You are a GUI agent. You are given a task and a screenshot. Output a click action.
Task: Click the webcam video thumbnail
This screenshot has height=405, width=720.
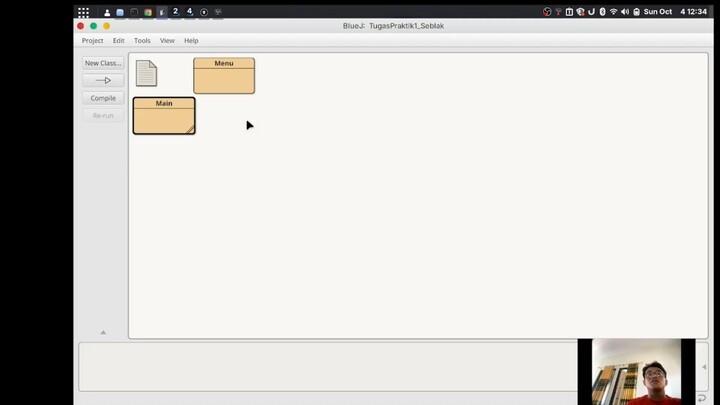(x=636, y=371)
